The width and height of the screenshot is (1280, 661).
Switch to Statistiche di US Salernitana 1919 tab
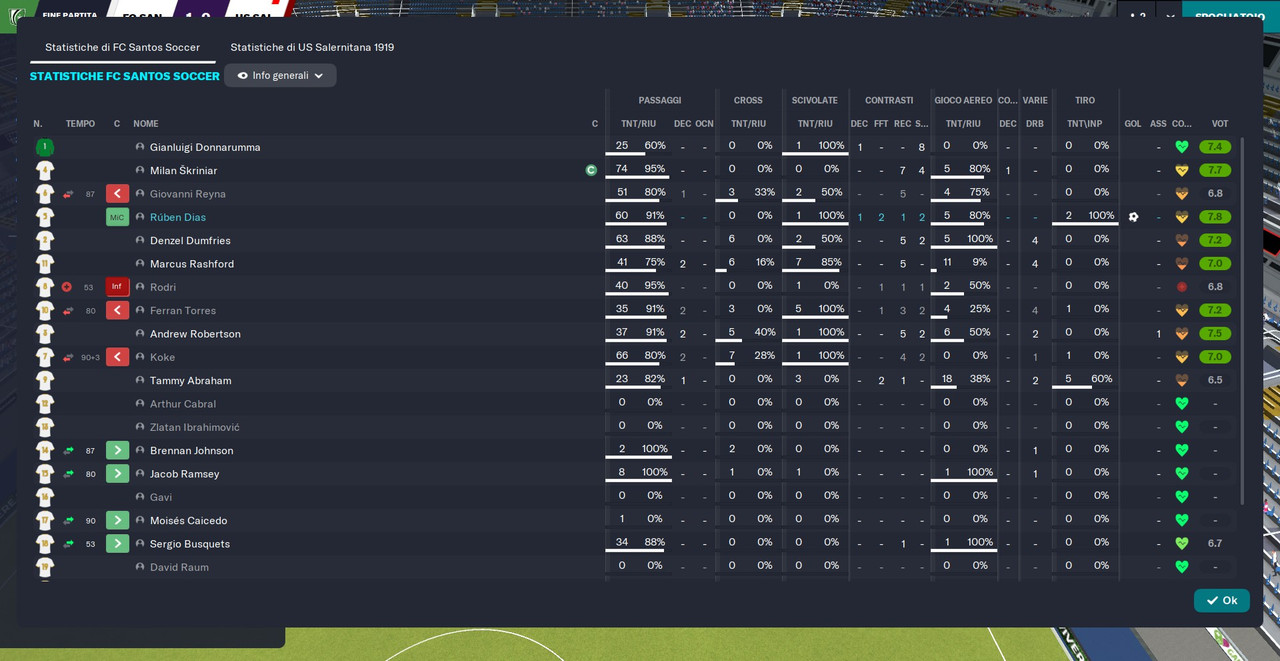pos(312,47)
